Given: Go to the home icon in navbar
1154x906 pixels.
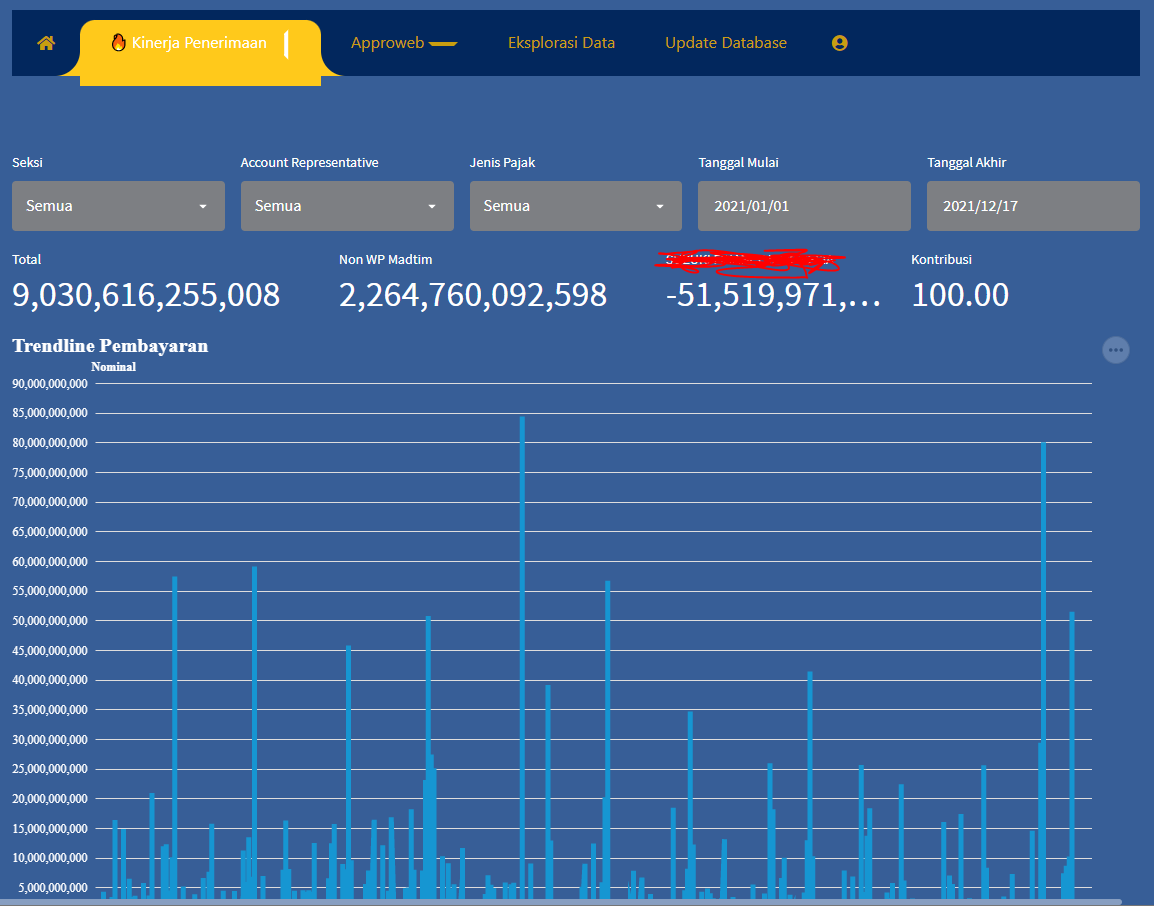Looking at the screenshot, I should pos(46,43).
